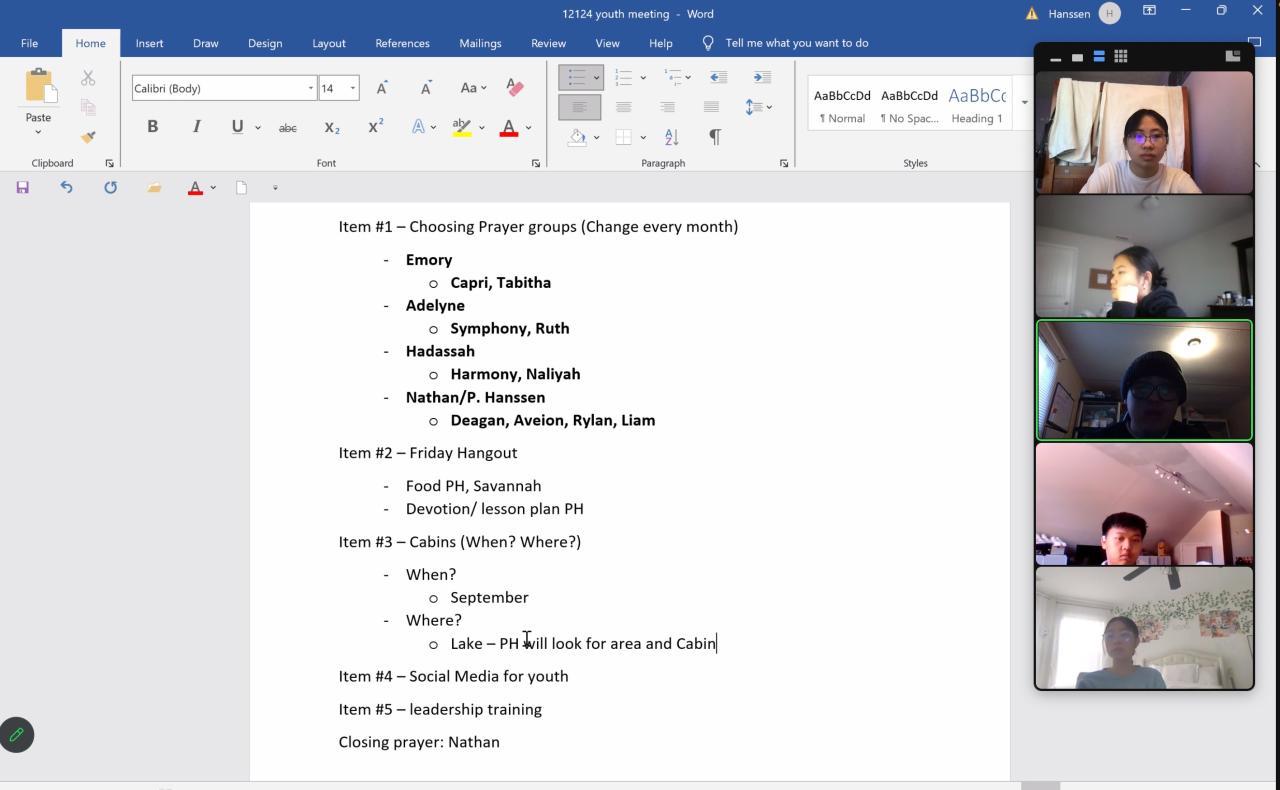Switch to the Draw tab
Screen dimensions: 1280x790
(x=206, y=43)
